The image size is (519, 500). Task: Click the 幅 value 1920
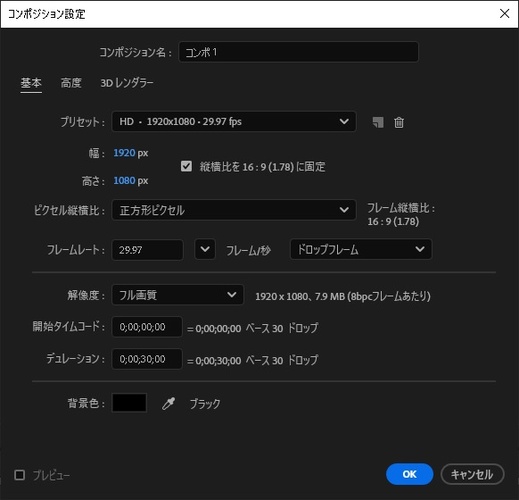tap(124, 153)
